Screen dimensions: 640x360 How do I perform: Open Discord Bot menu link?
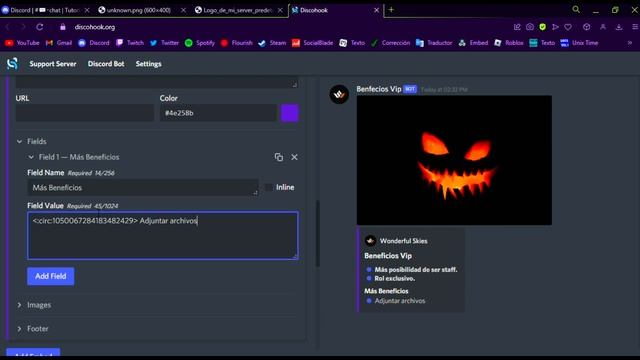(x=106, y=64)
